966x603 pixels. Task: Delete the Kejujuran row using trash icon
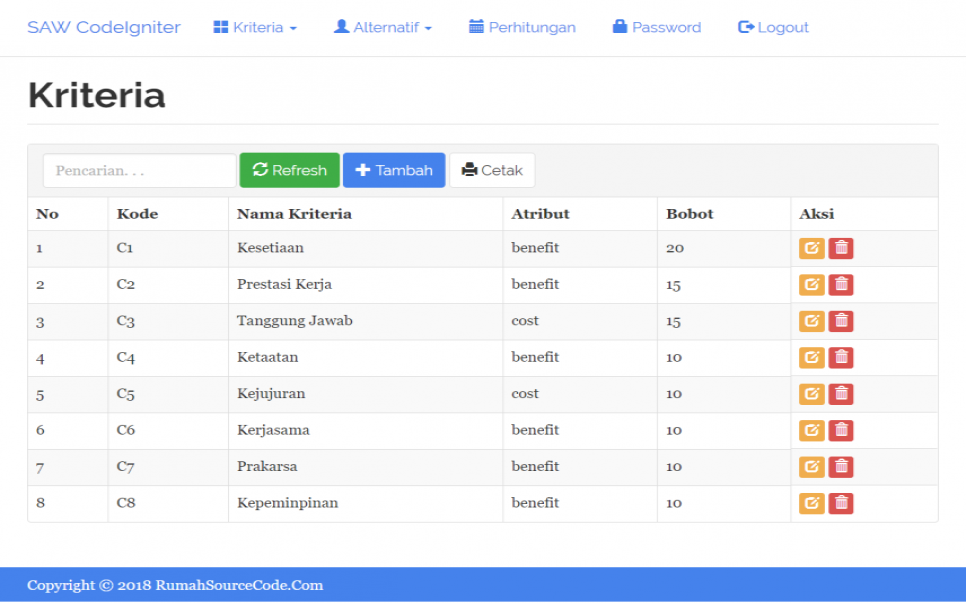pos(841,394)
